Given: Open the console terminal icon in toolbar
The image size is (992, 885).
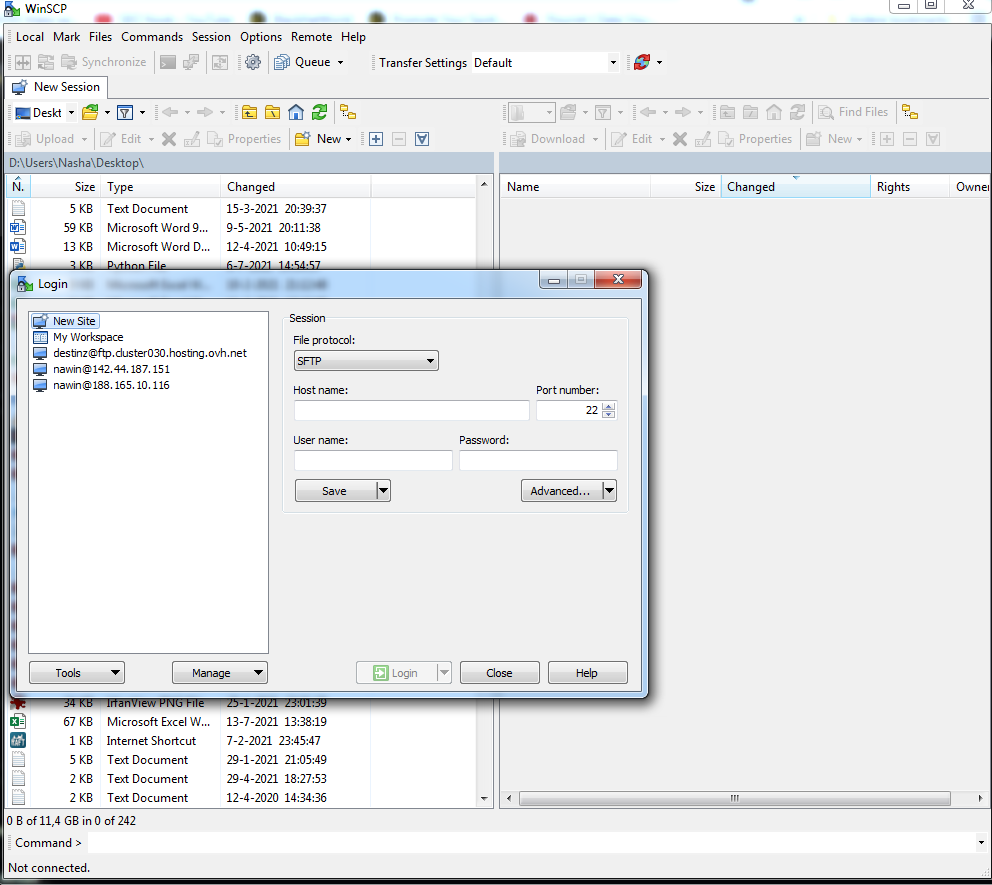Looking at the screenshot, I should (x=168, y=62).
